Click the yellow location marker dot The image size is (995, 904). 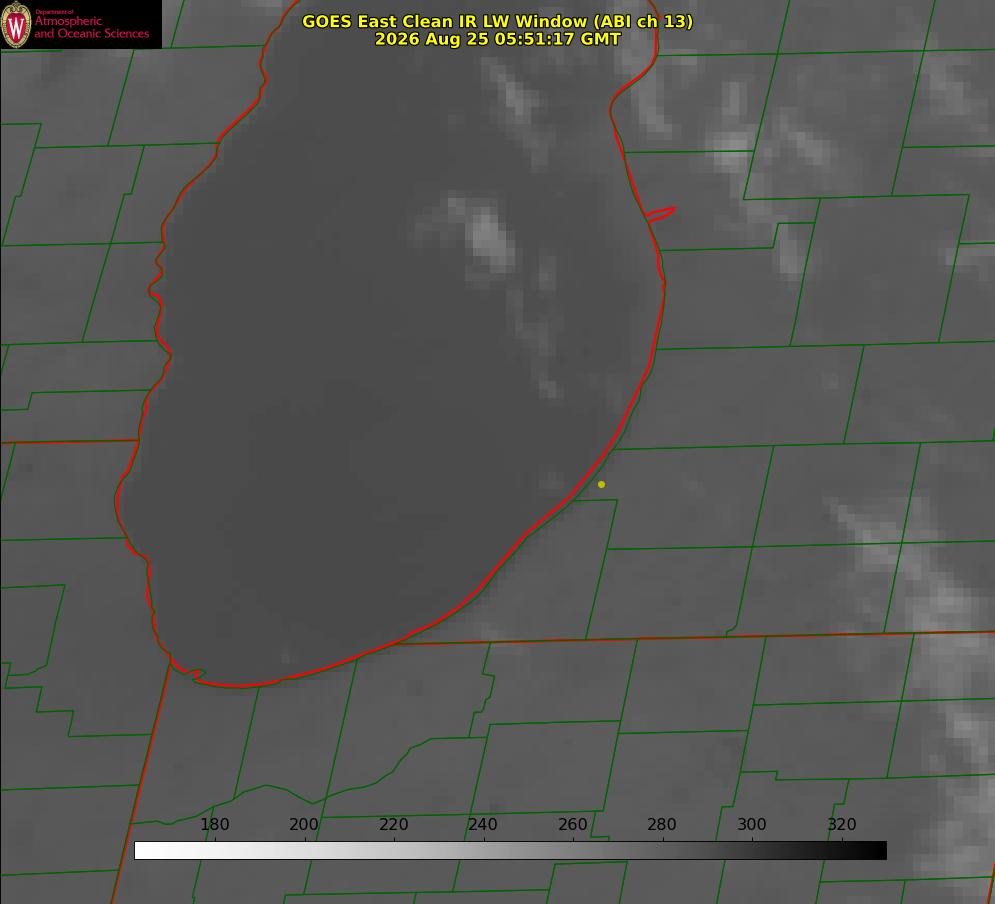coord(601,484)
